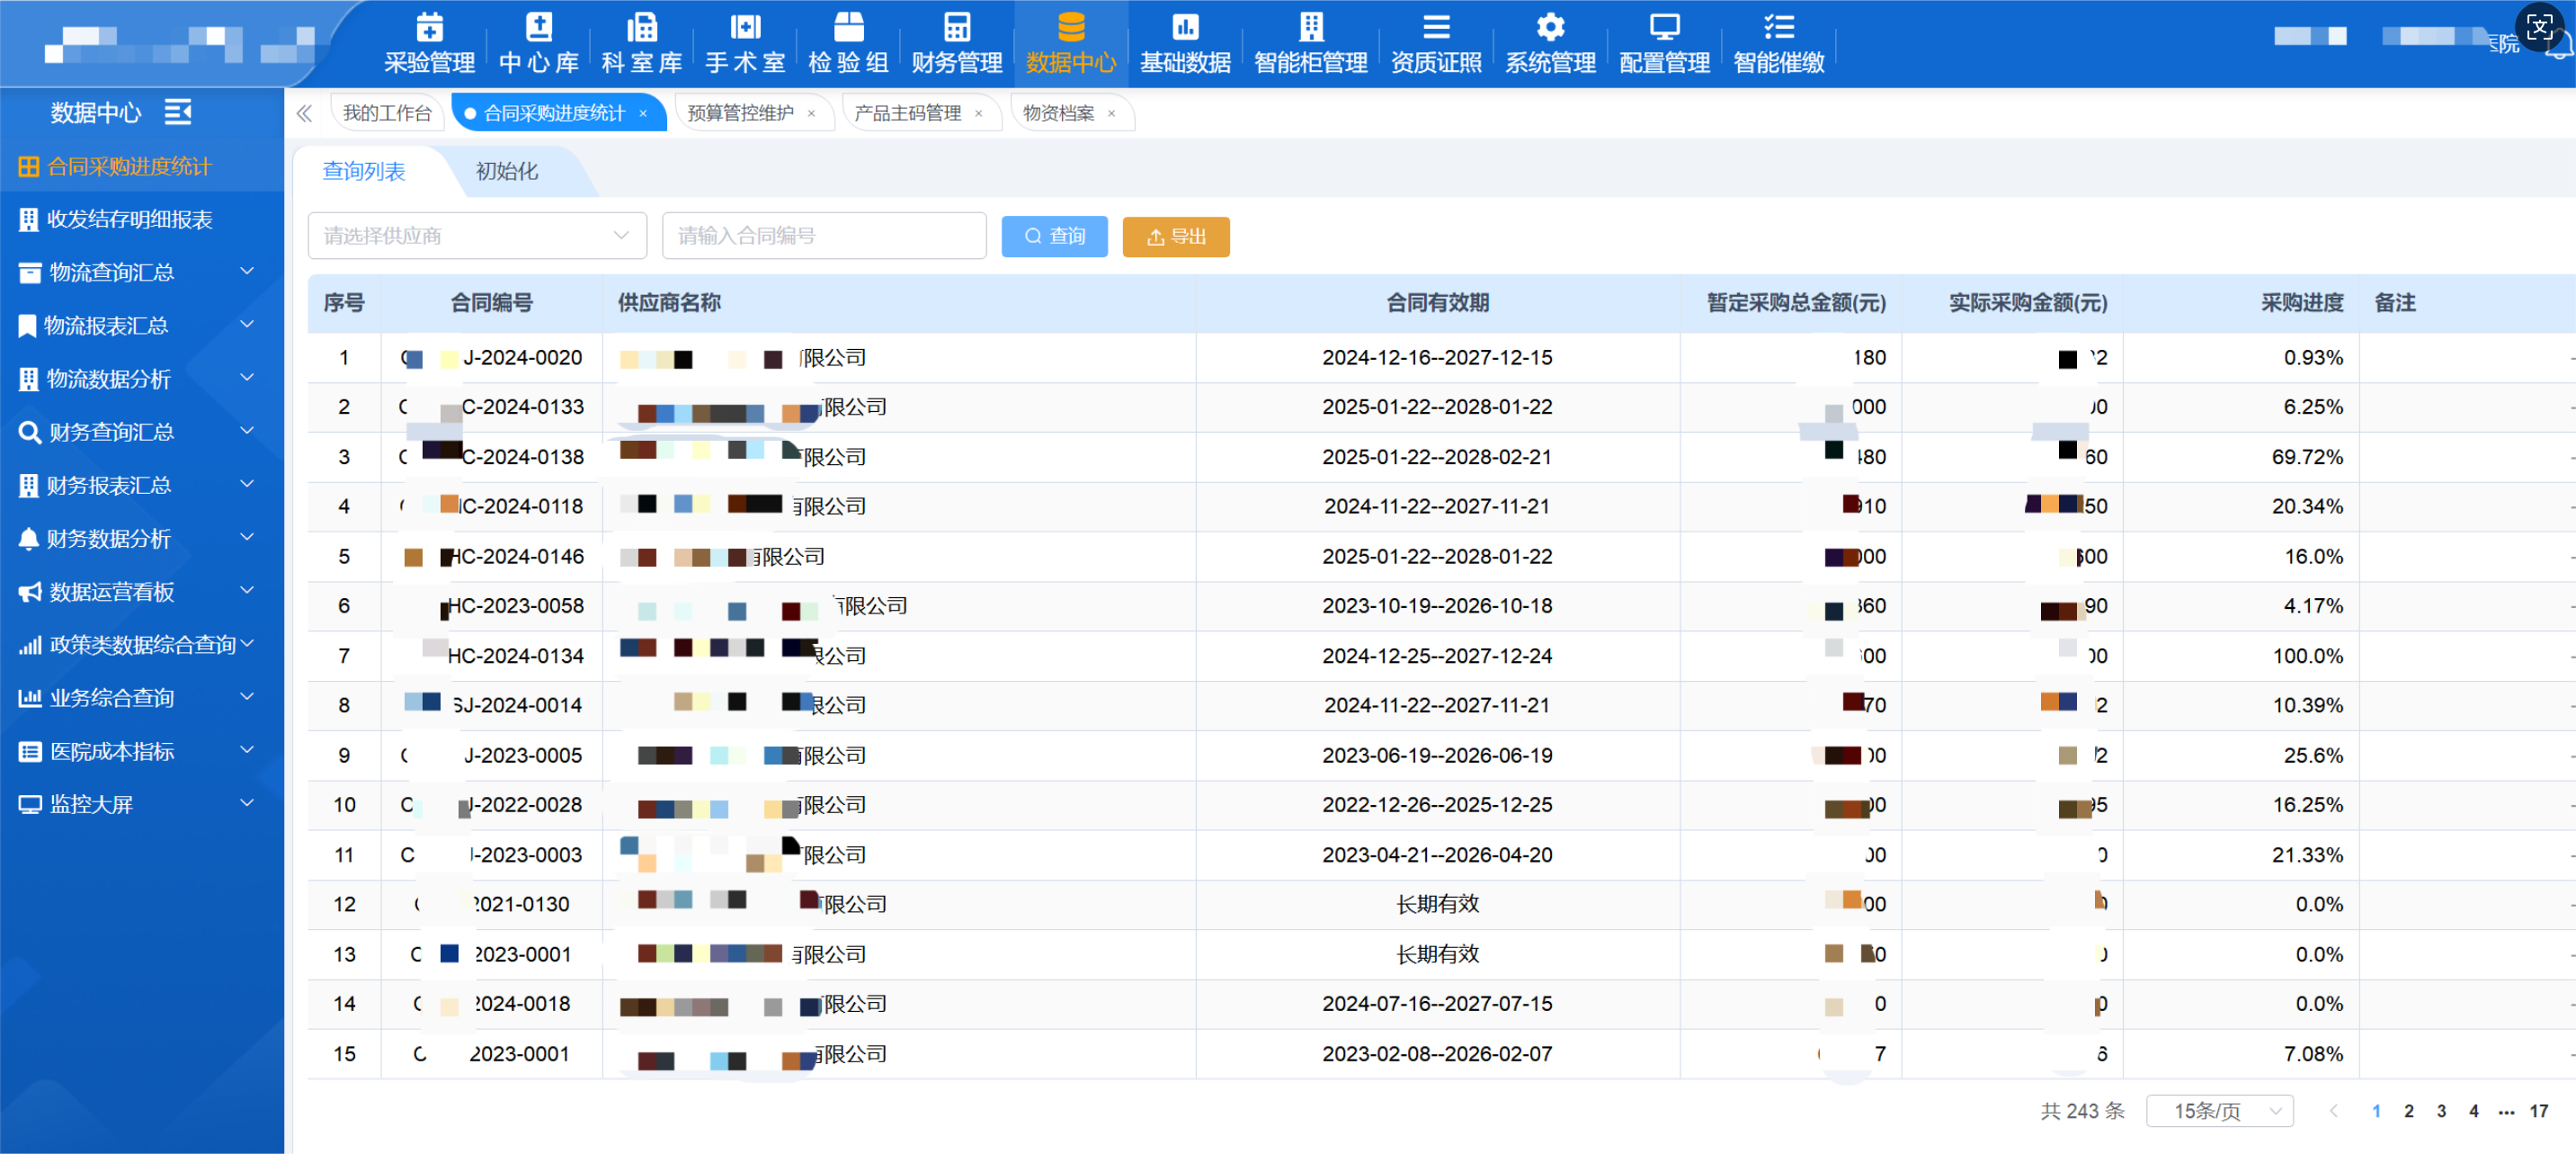
Task: Close the 产品主码管理 tab
Action: coord(978,114)
